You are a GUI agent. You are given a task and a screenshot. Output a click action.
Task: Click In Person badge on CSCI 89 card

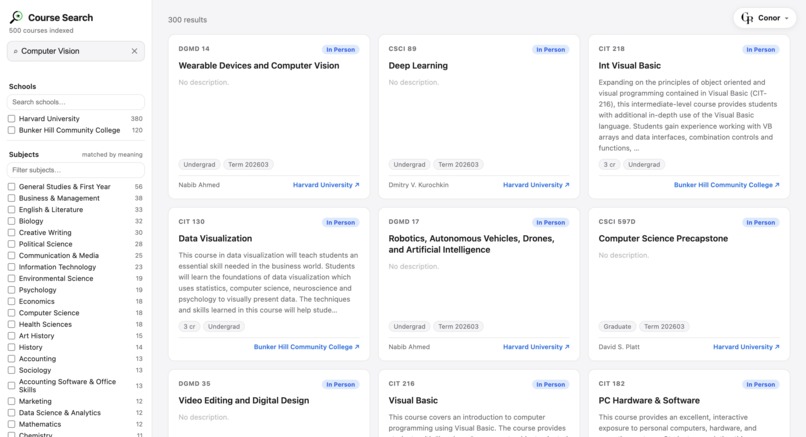551,49
